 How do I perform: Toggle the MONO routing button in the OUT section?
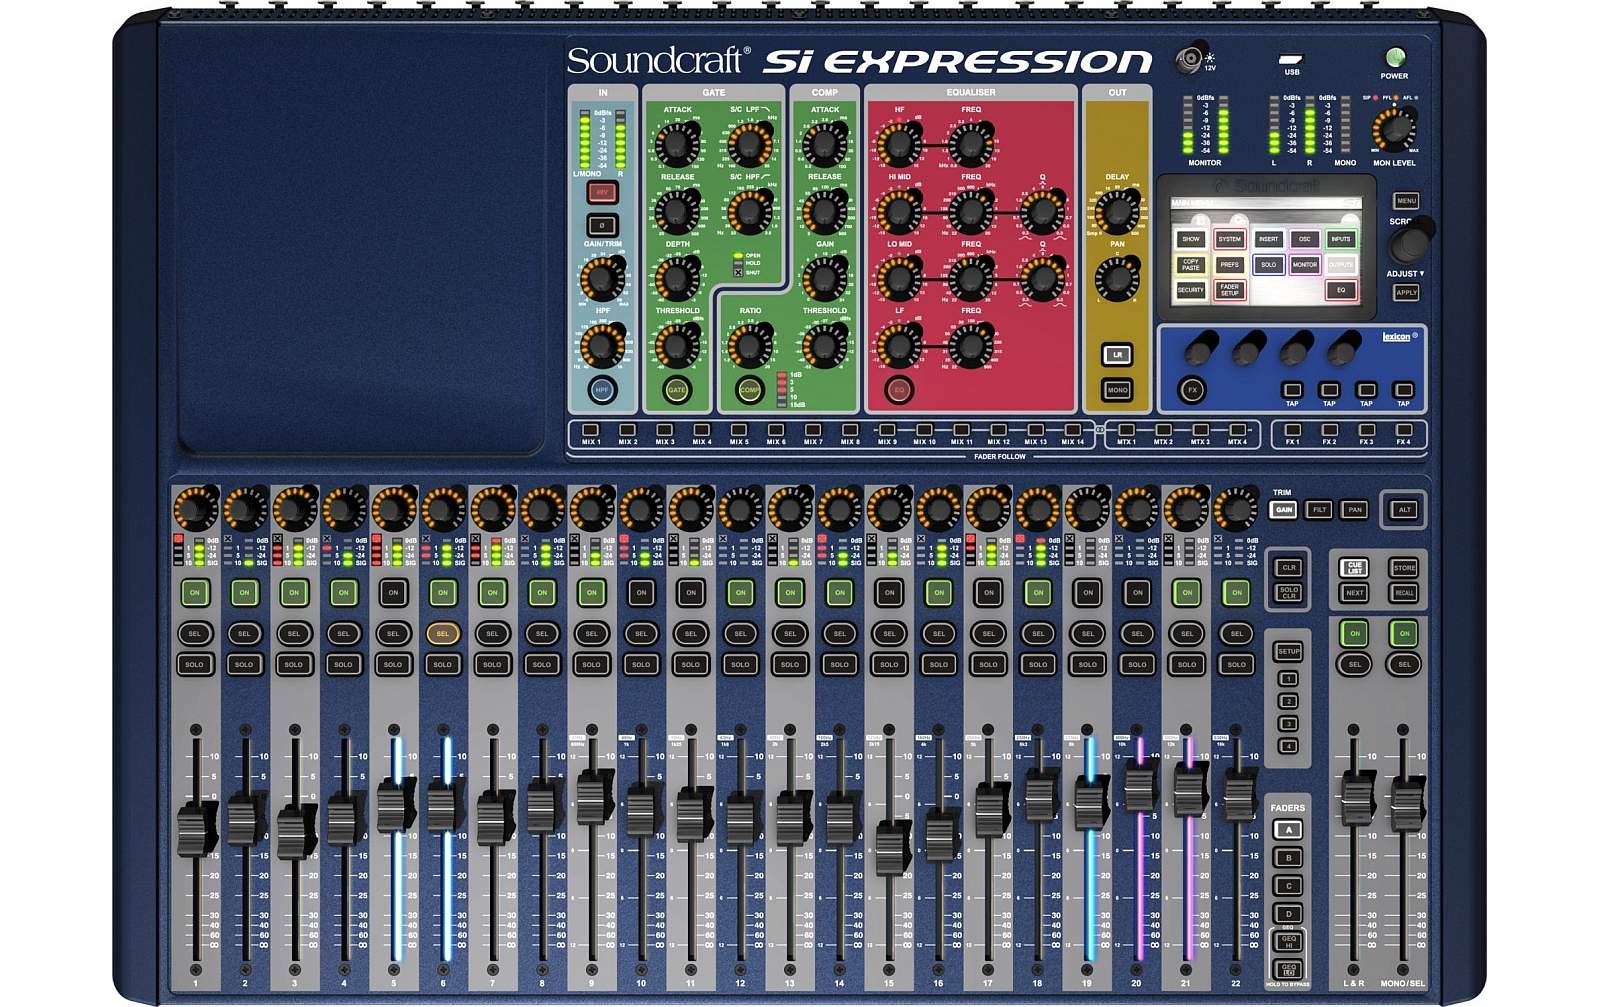1117,390
